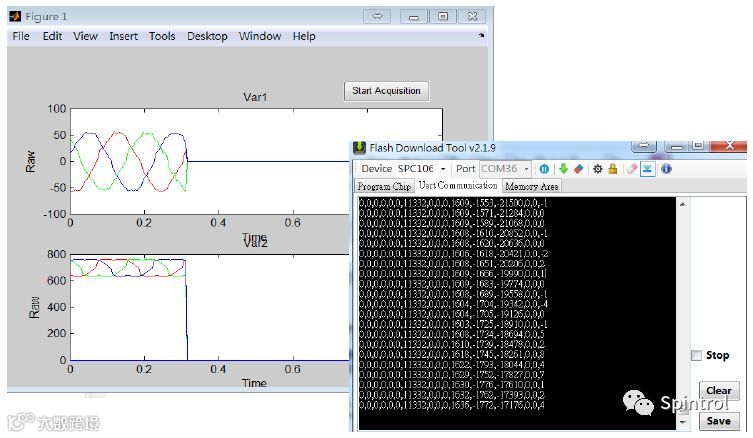Switch to the Memory Area tab
Image resolution: width=753 pixels, height=438 pixels.
coord(532,186)
